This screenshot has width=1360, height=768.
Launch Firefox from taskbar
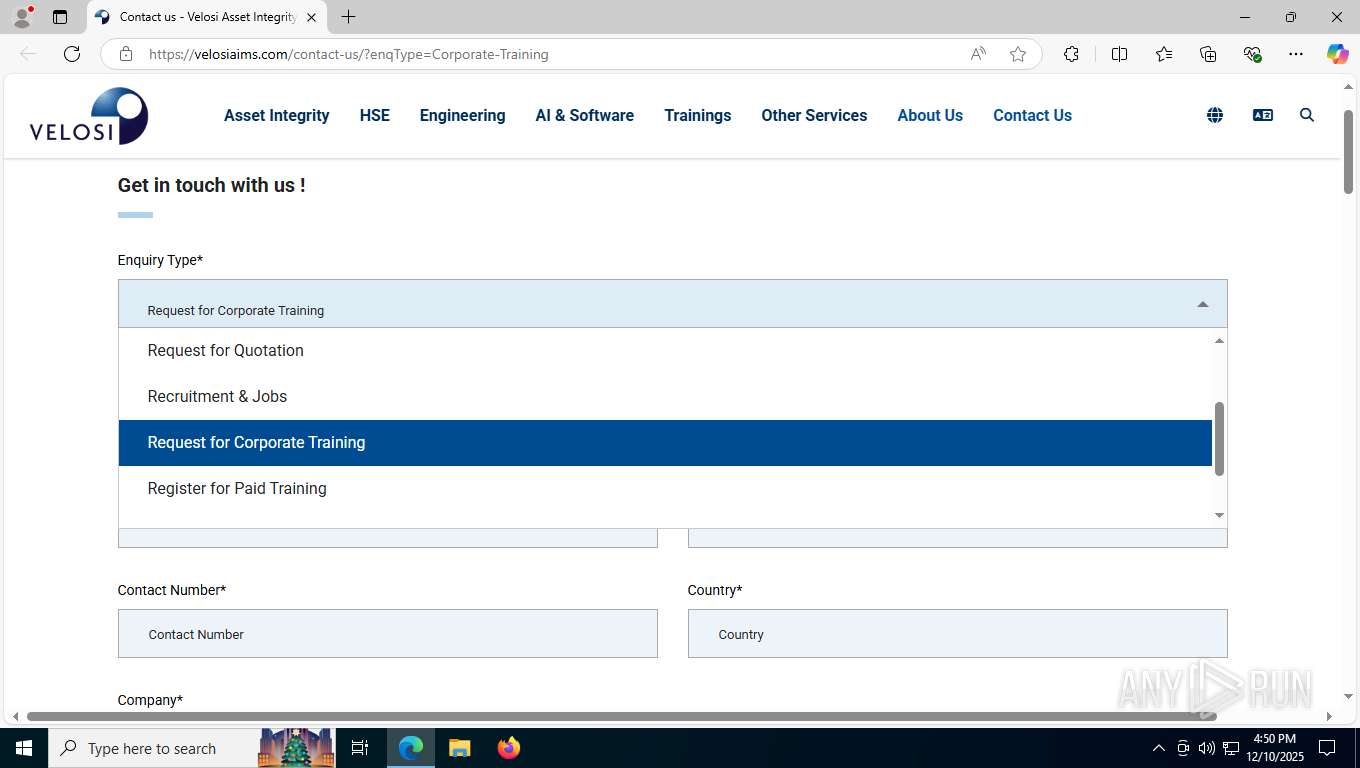509,748
